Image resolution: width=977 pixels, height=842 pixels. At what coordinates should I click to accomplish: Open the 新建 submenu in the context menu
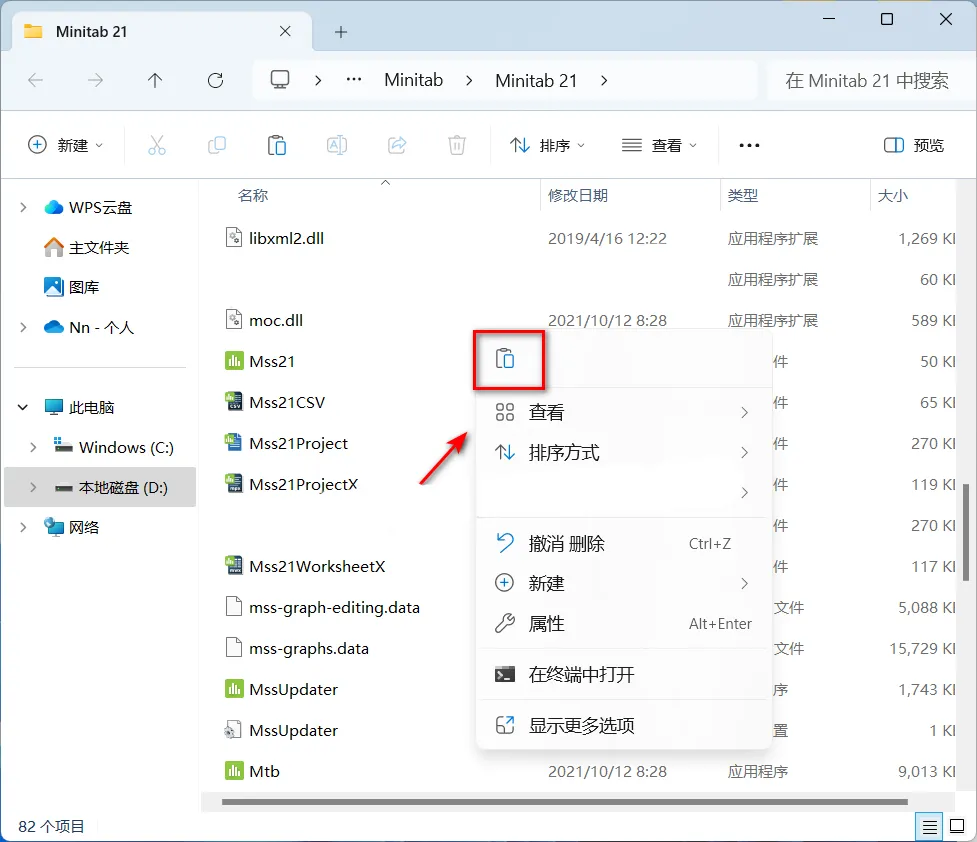click(x=624, y=583)
